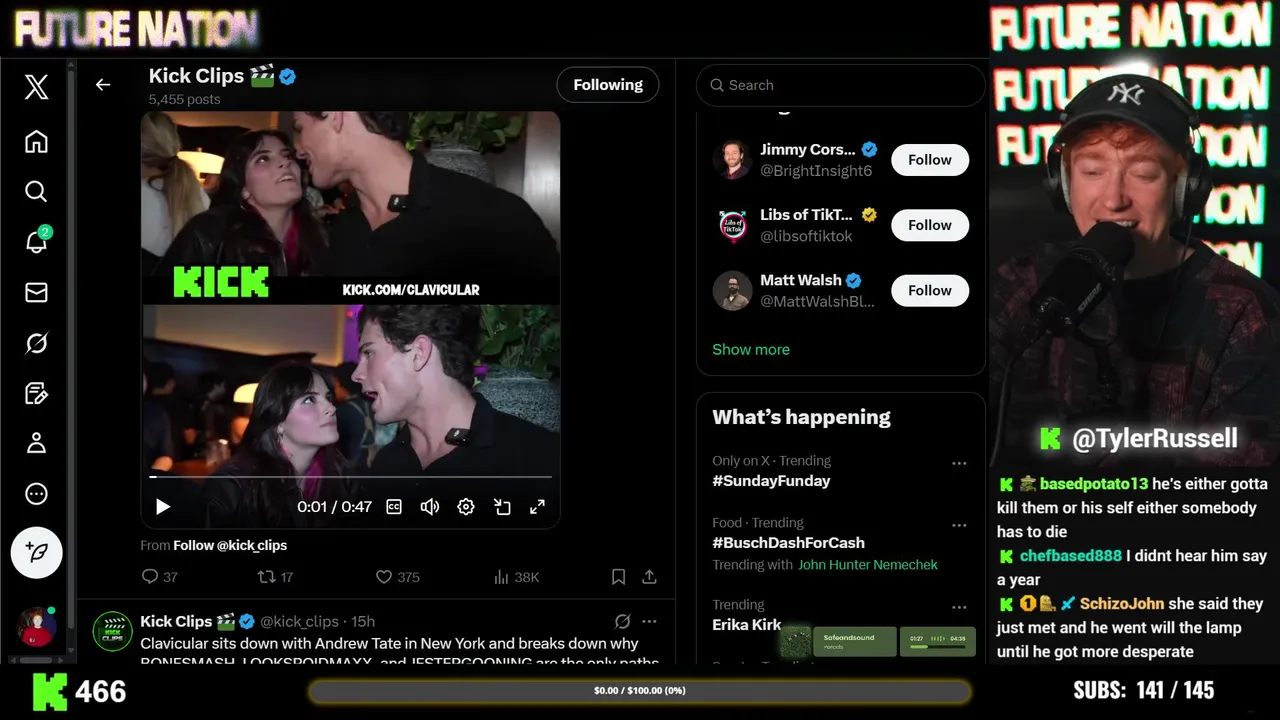Screen dimensions: 1280x720
Task: Focus the Search input field
Action: [841, 85]
